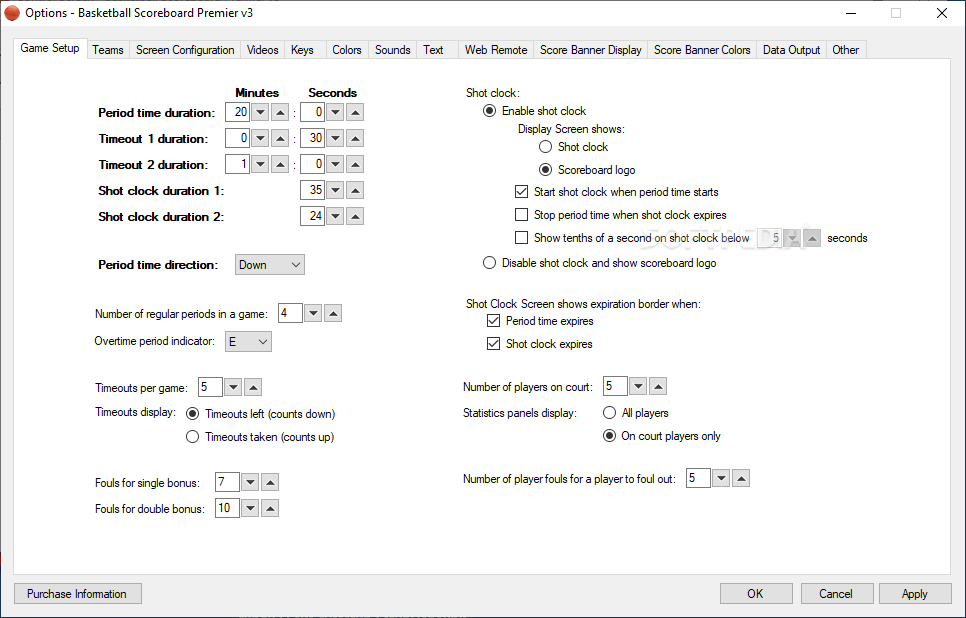
Task: Decrease number of players on court
Action: [638, 386]
